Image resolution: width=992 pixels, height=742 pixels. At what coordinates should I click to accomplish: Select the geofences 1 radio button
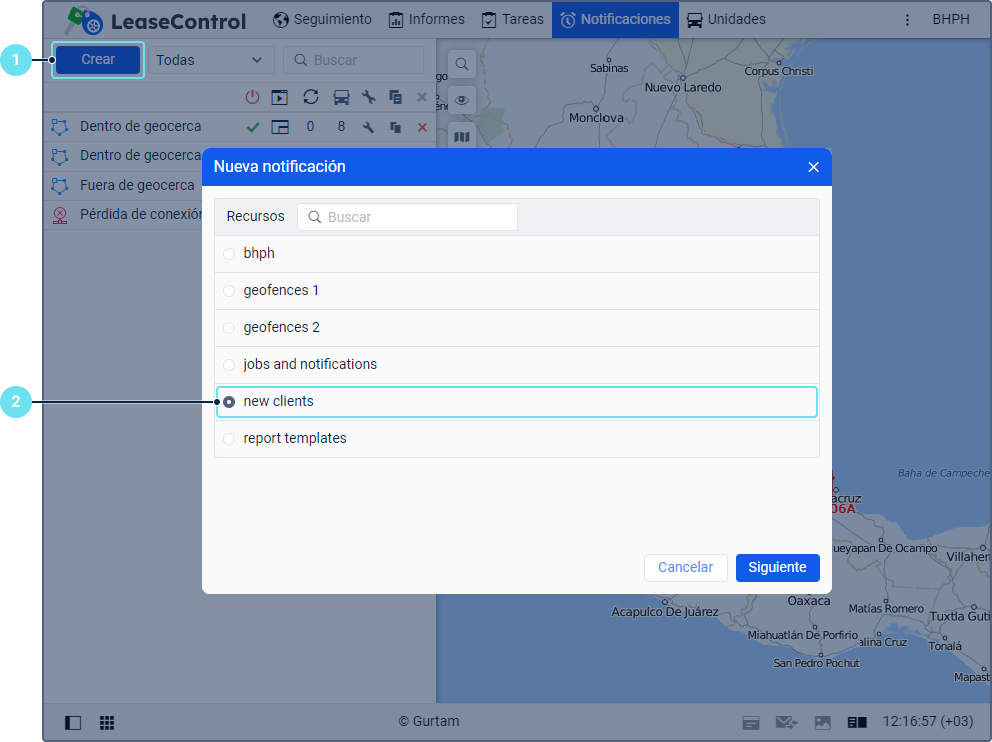point(229,291)
